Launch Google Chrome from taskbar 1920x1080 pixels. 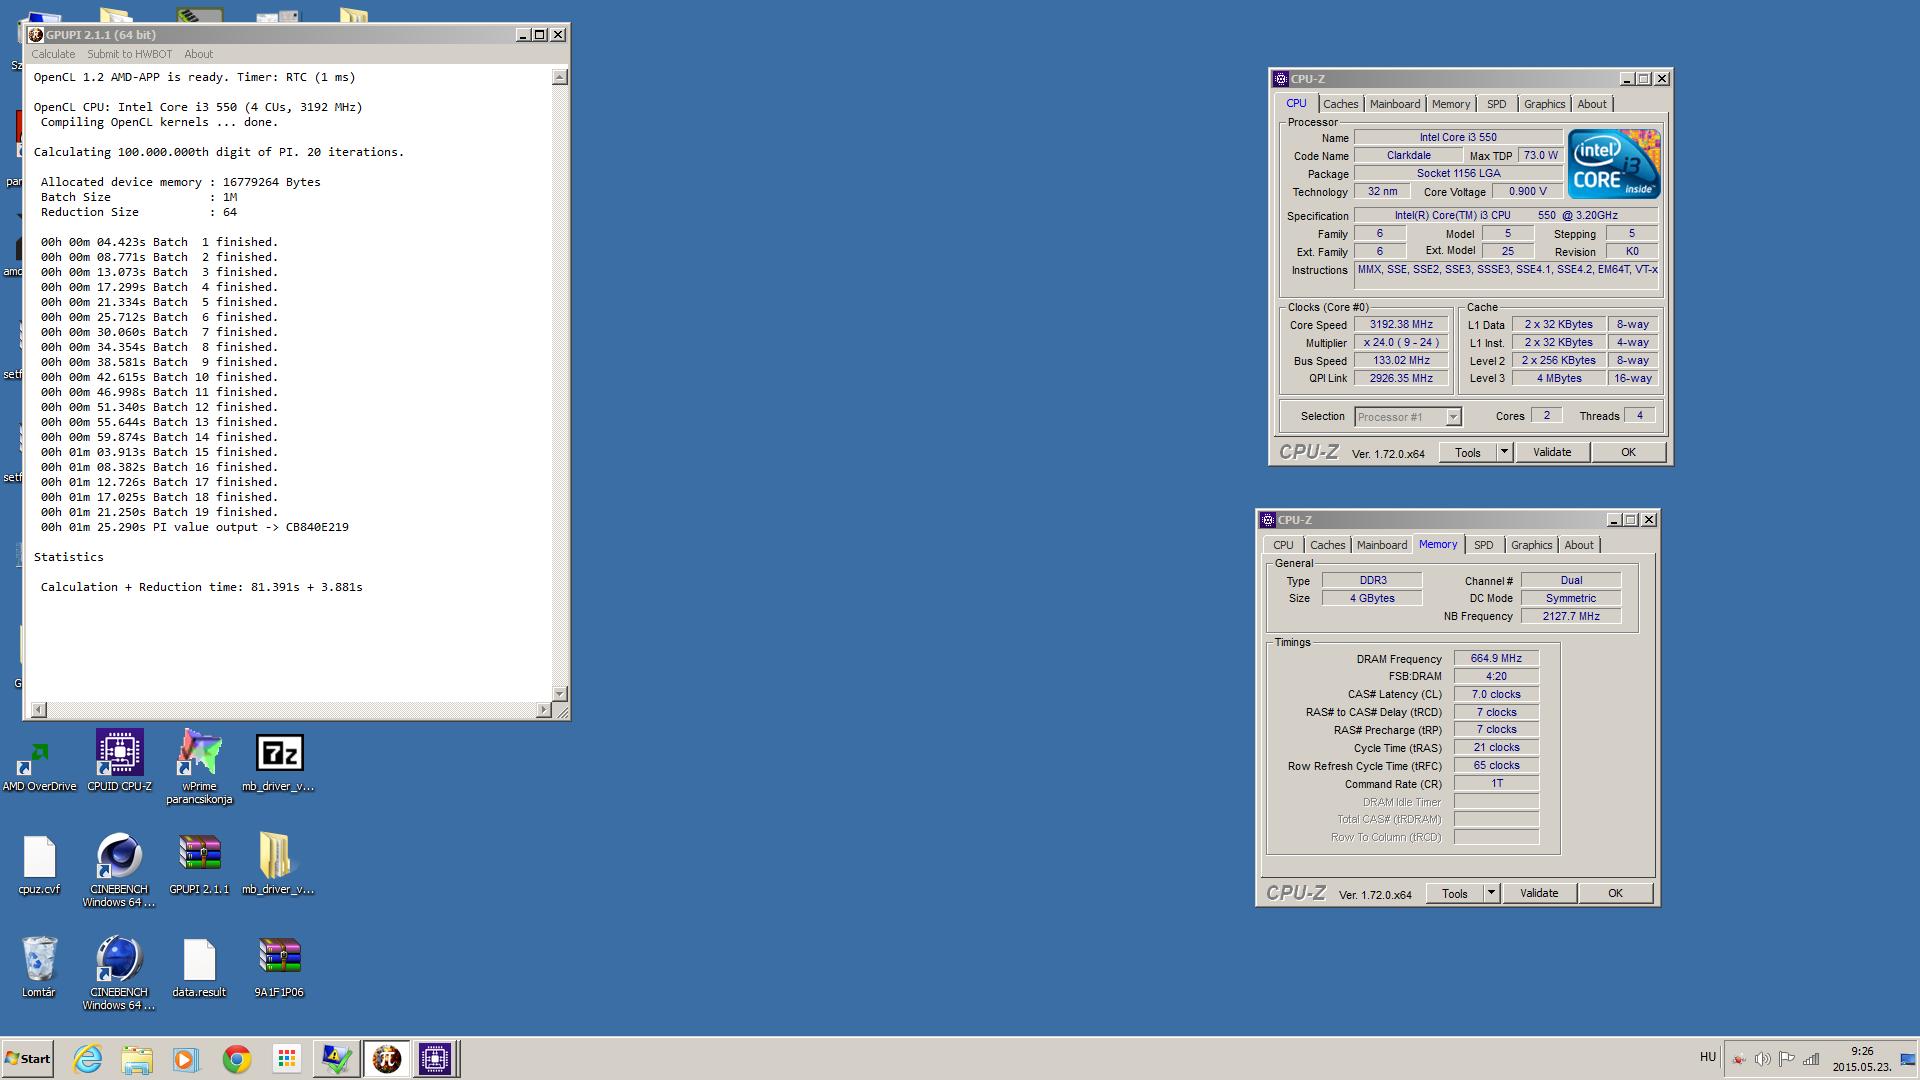(237, 1059)
